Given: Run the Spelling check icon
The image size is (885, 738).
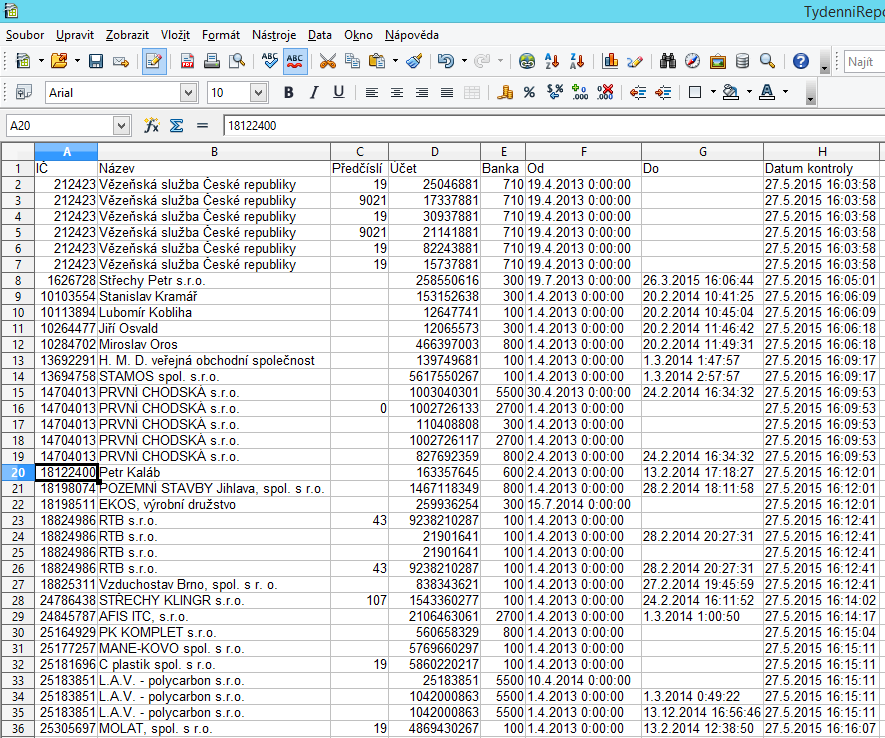Looking at the screenshot, I should click(270, 60).
